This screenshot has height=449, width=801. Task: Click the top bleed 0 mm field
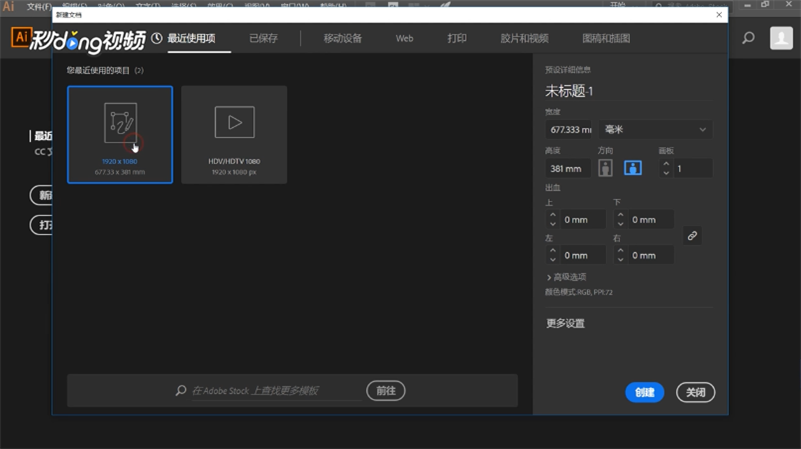click(582, 220)
